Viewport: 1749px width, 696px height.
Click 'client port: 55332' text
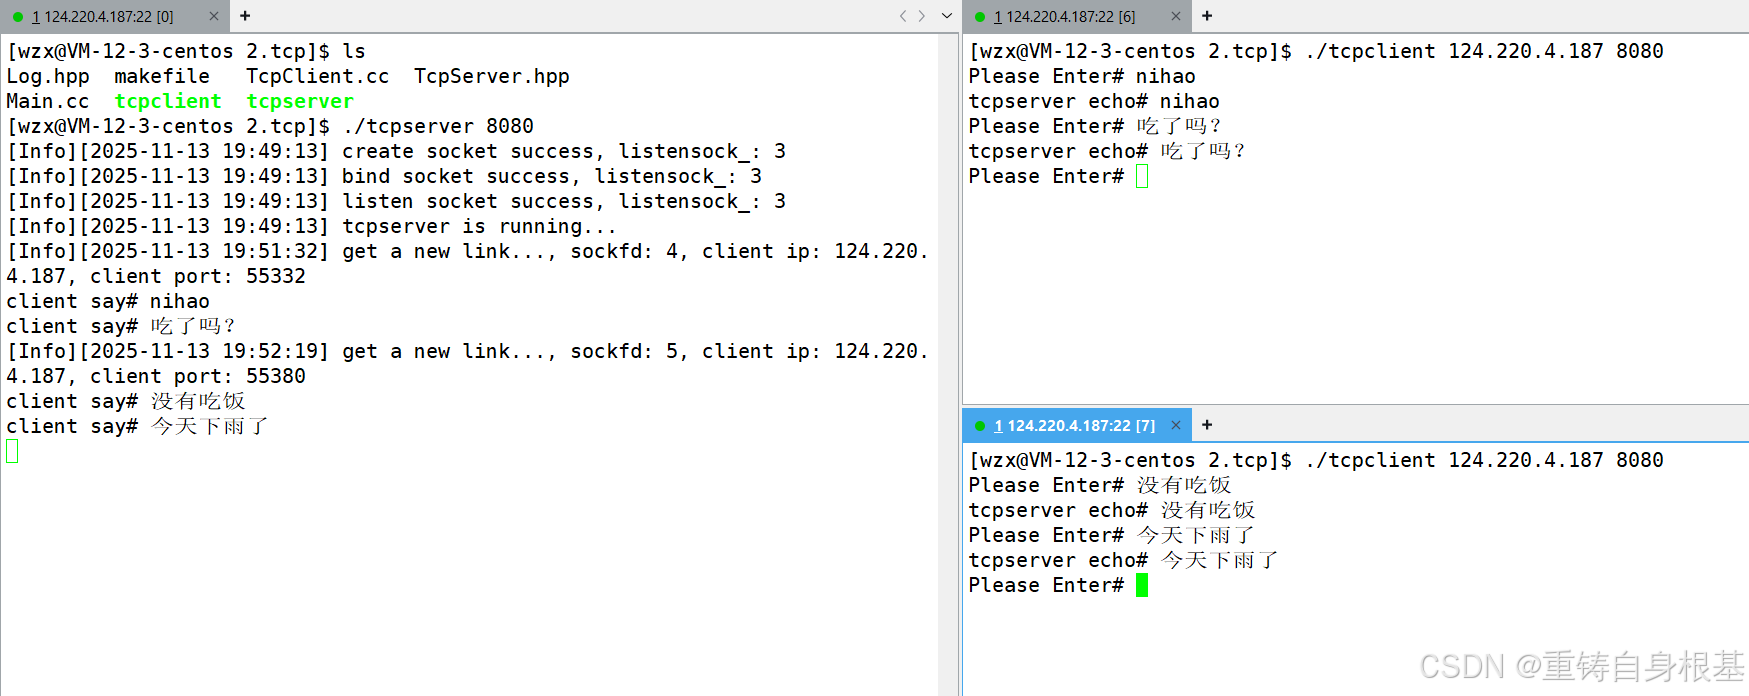click(198, 276)
